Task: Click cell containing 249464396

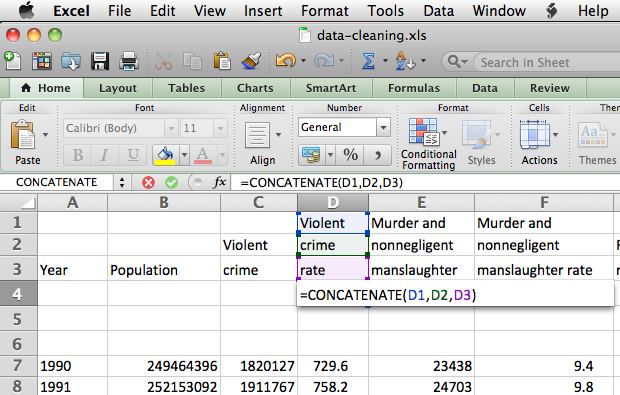Action: (x=164, y=366)
